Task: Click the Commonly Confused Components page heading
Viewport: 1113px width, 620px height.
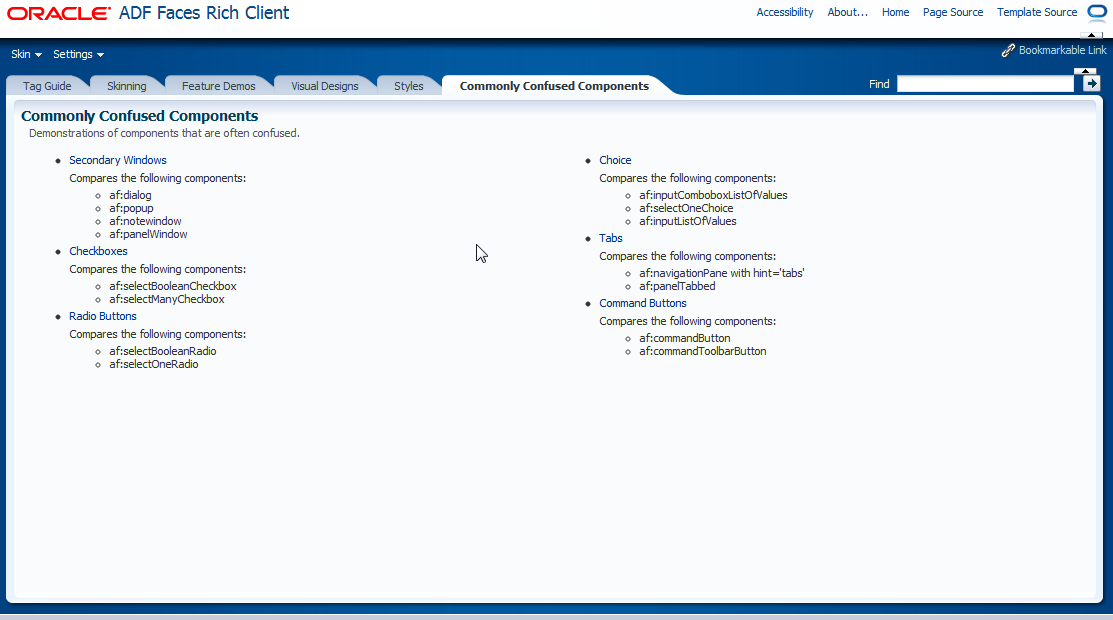Action: click(x=140, y=116)
